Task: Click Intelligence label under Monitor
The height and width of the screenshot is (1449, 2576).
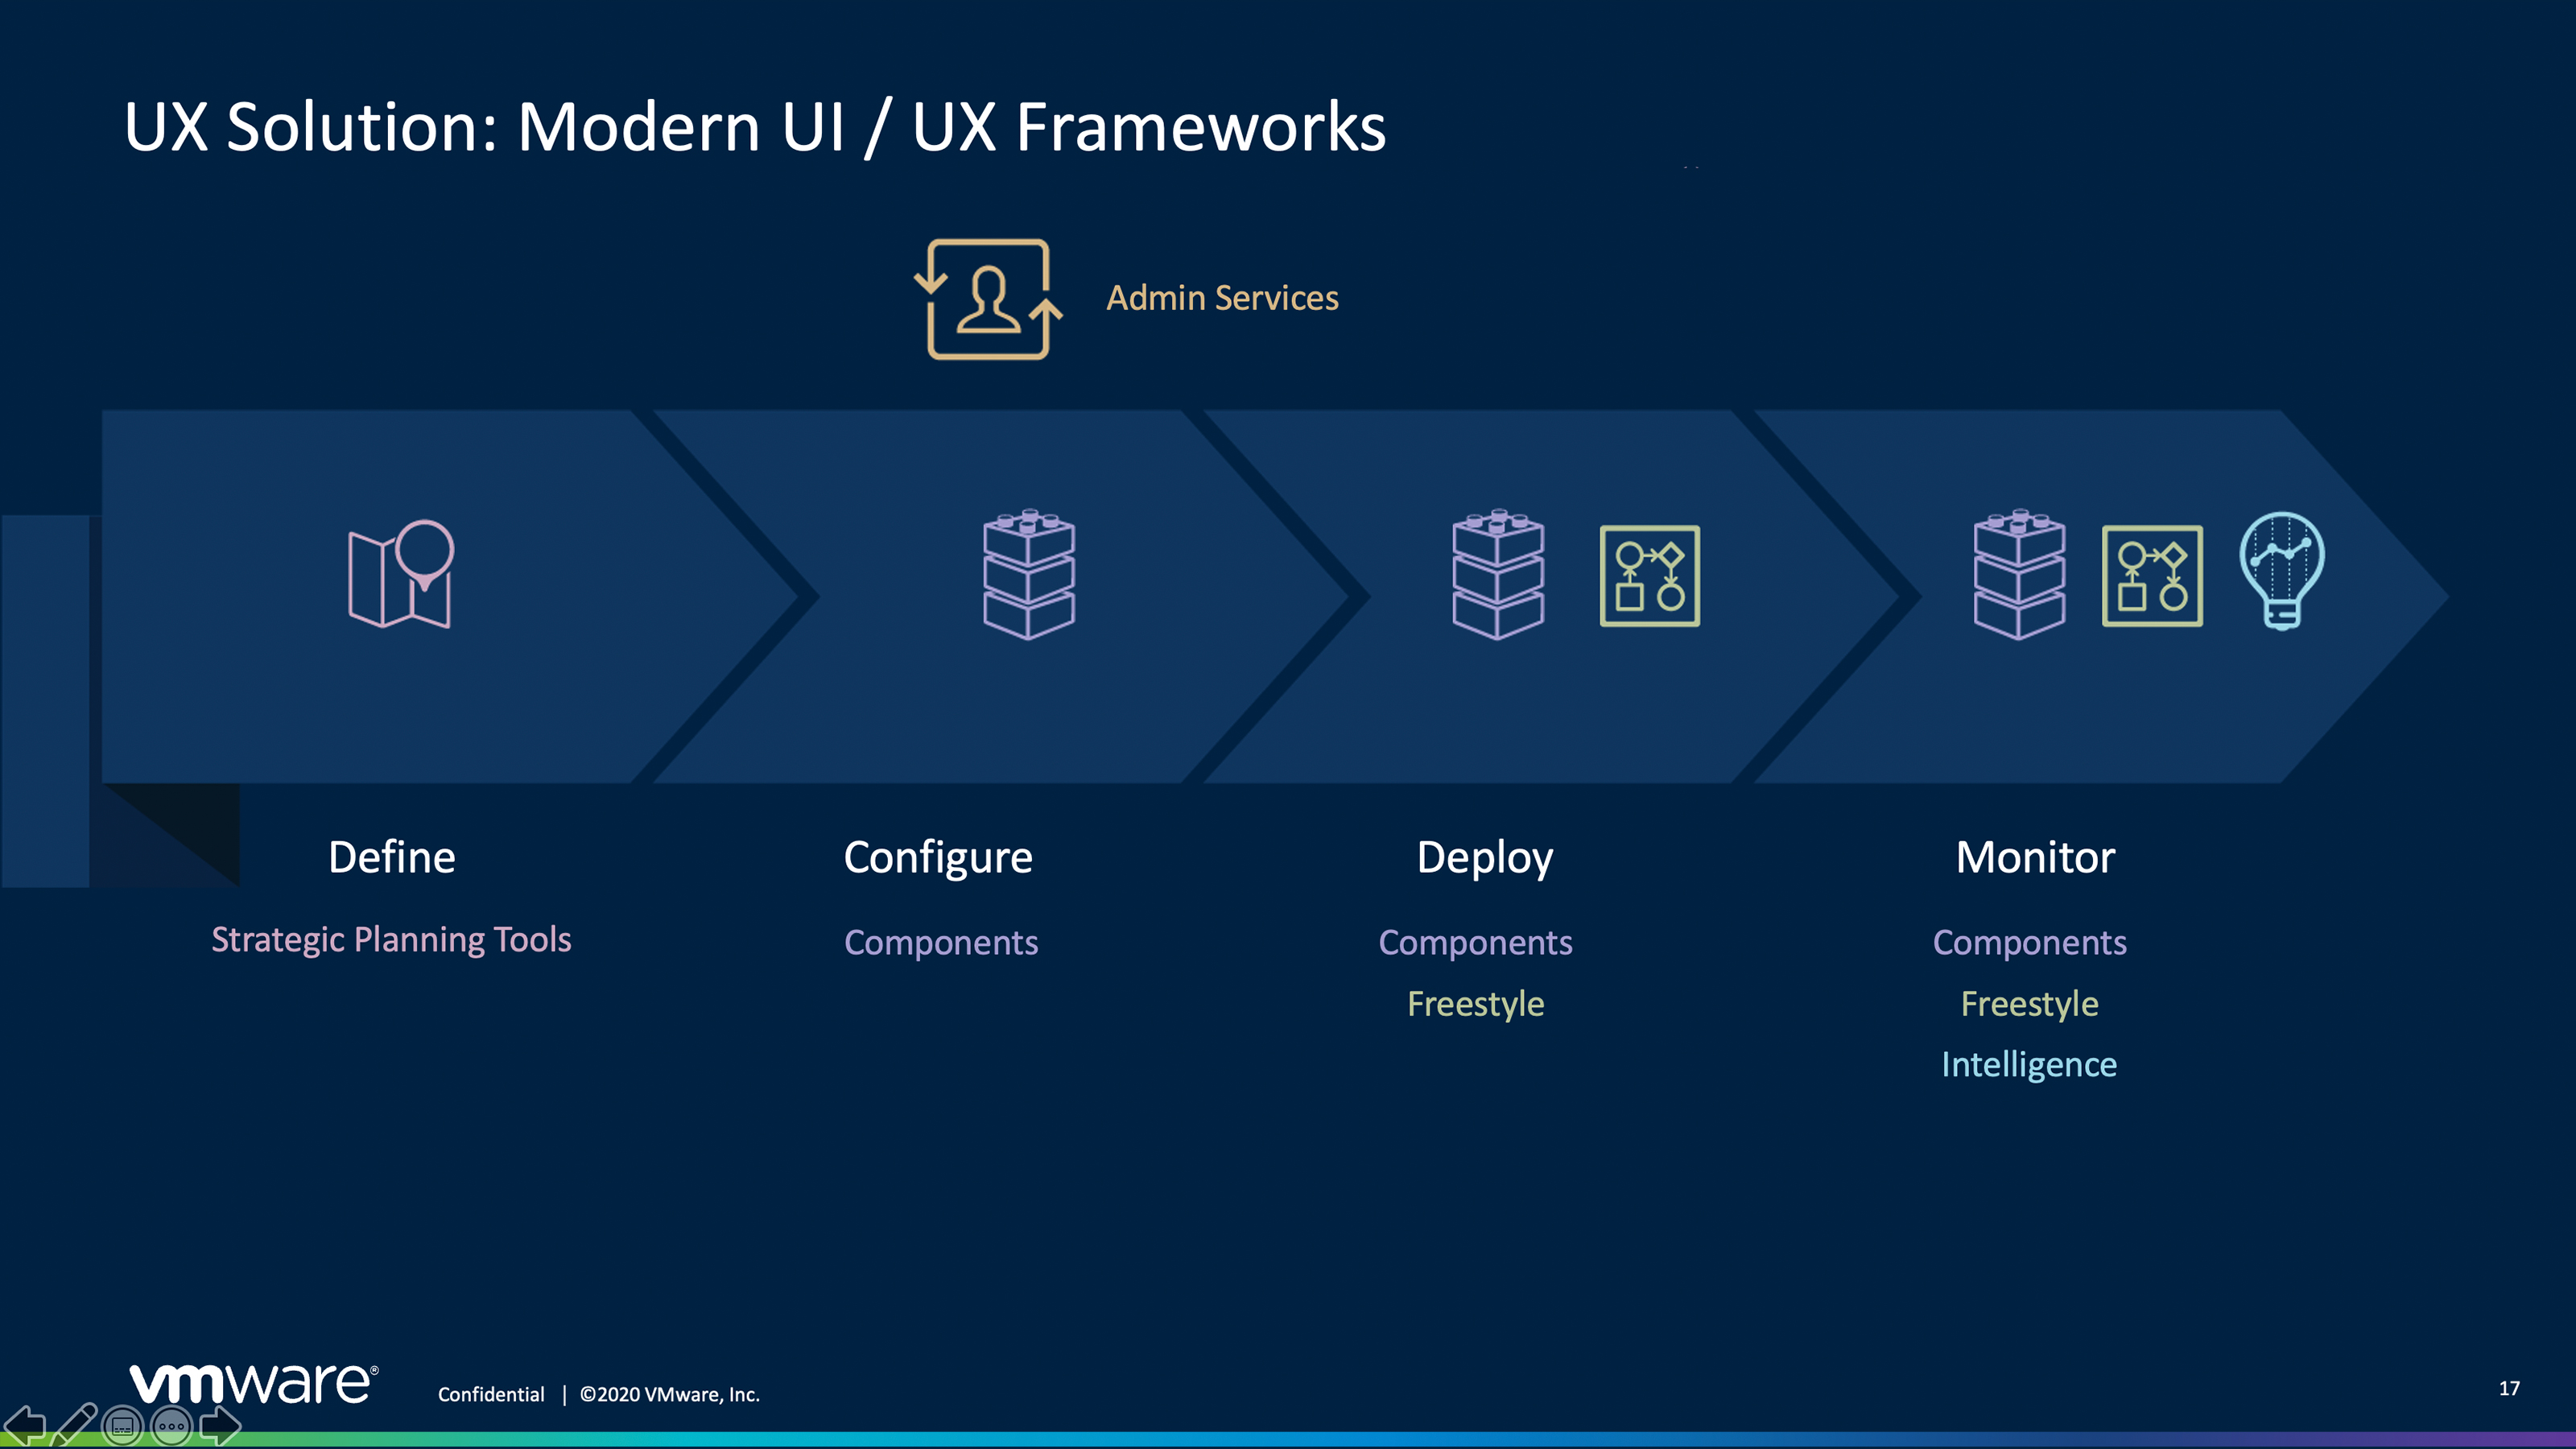Action: (x=2029, y=1064)
